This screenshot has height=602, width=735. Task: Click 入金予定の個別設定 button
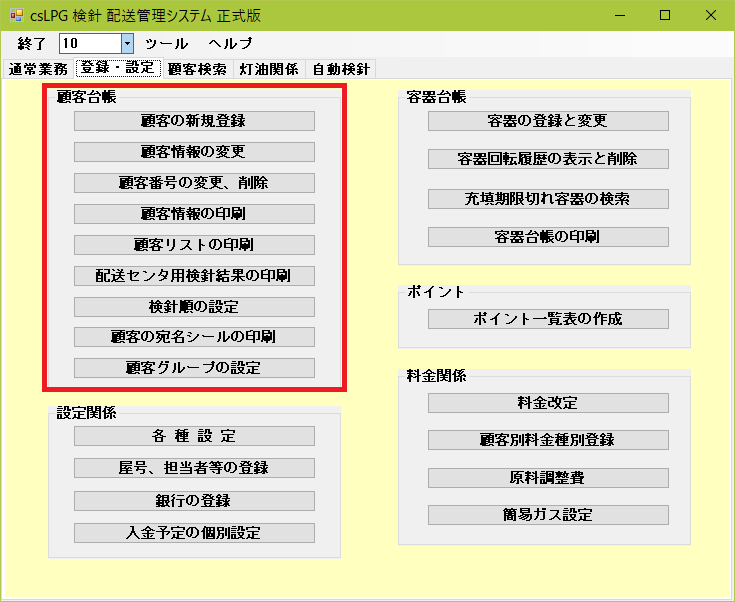click(194, 533)
